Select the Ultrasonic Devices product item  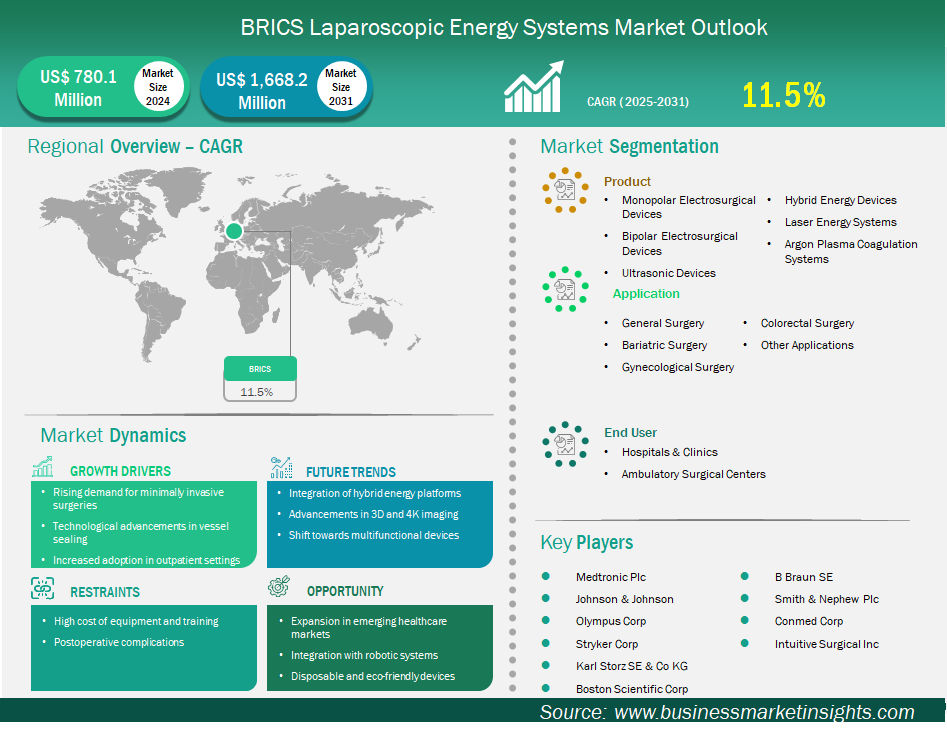(668, 273)
